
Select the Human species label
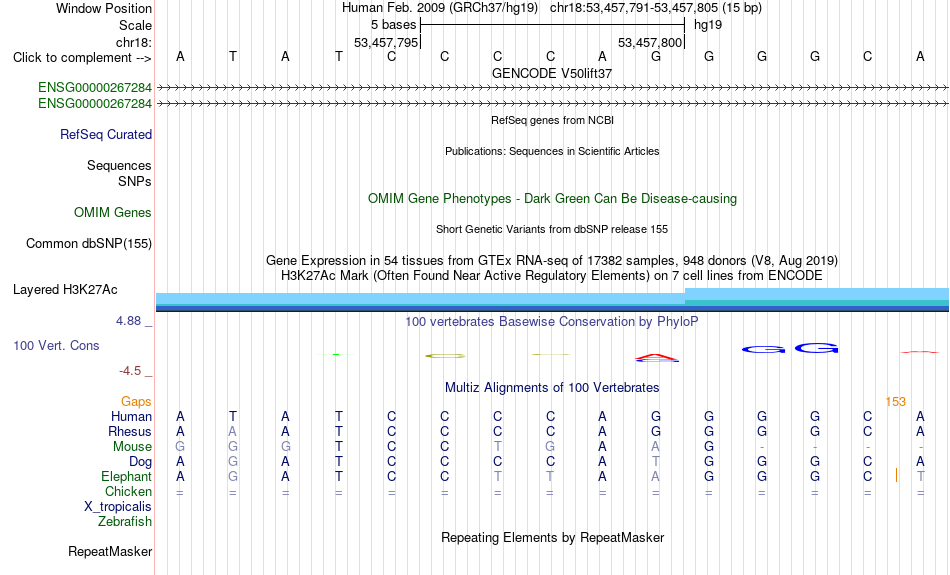[131, 416]
